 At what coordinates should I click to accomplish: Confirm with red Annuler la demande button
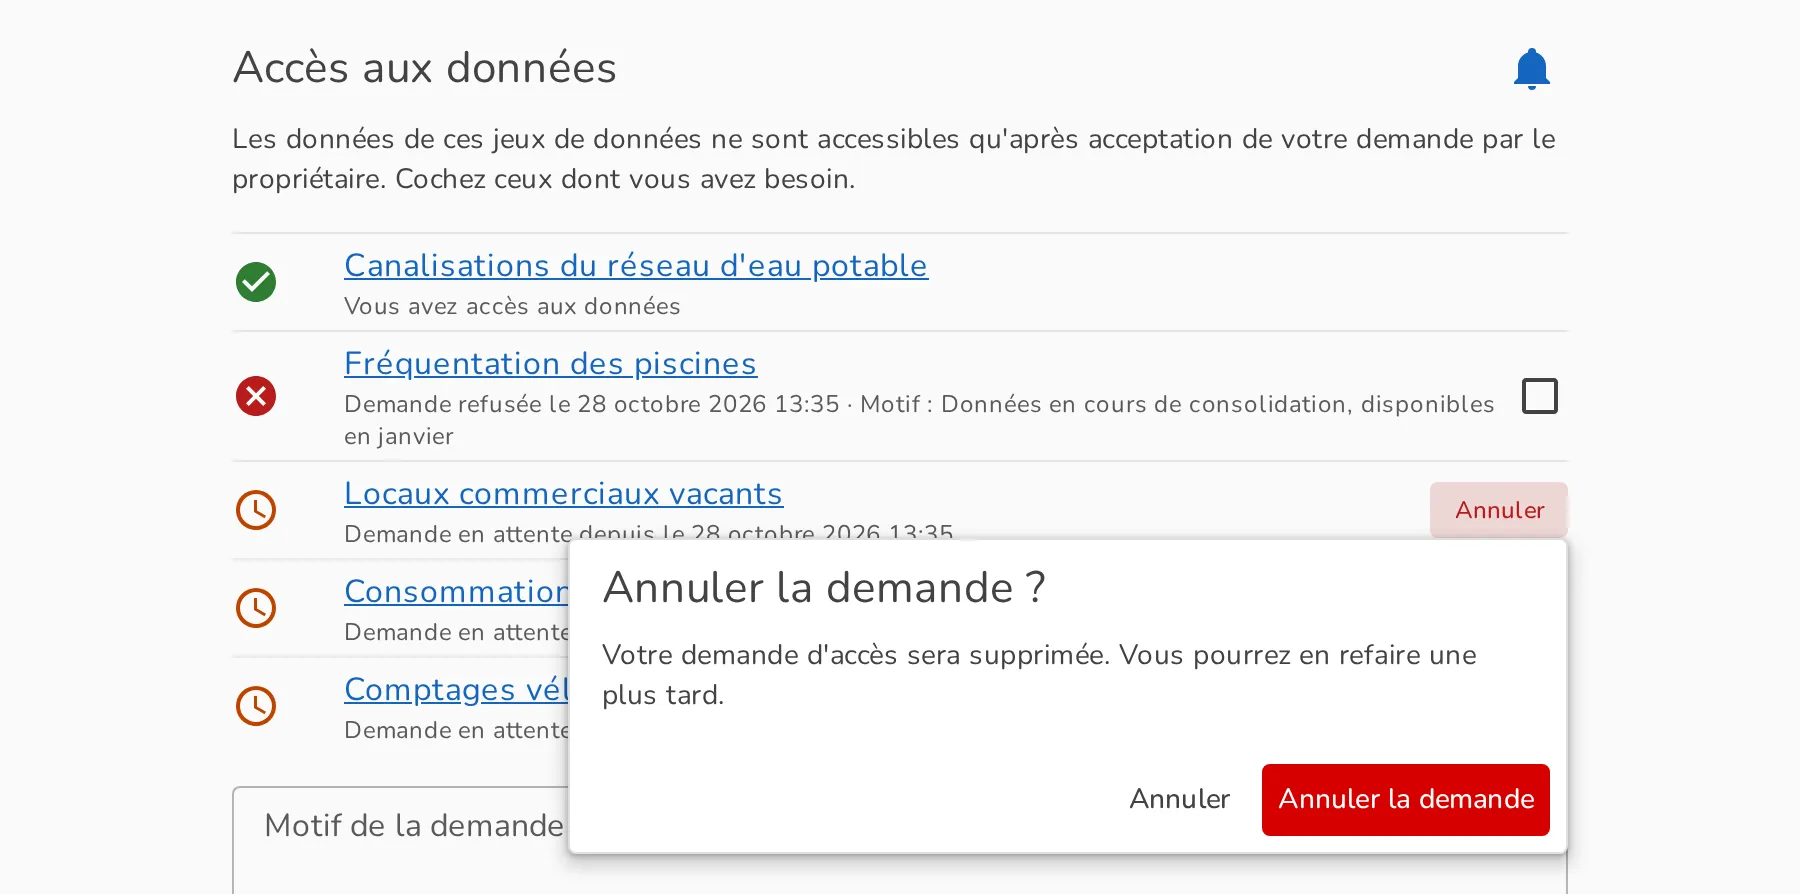pyautogui.click(x=1405, y=799)
